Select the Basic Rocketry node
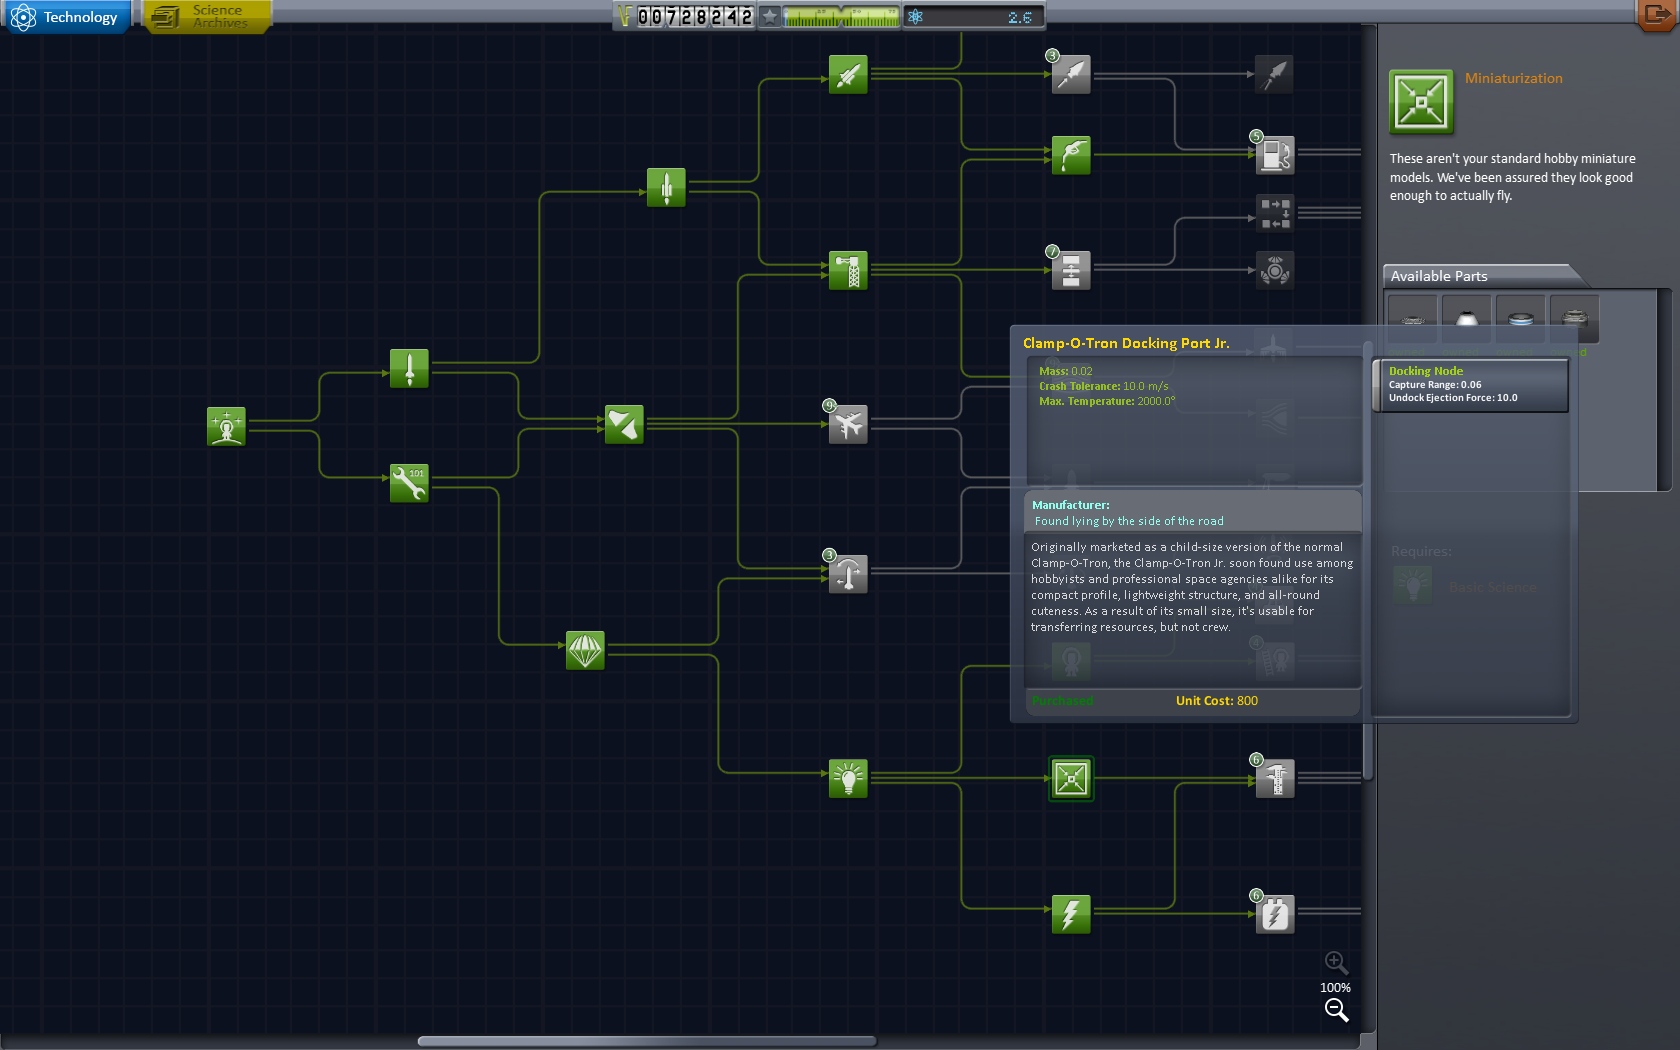Screen dimensions: 1680x1050 click(x=409, y=368)
